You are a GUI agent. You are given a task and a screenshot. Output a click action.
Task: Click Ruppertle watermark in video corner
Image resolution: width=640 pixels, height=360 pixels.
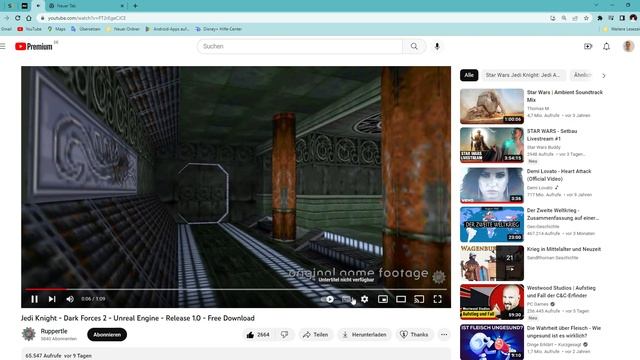click(439, 277)
